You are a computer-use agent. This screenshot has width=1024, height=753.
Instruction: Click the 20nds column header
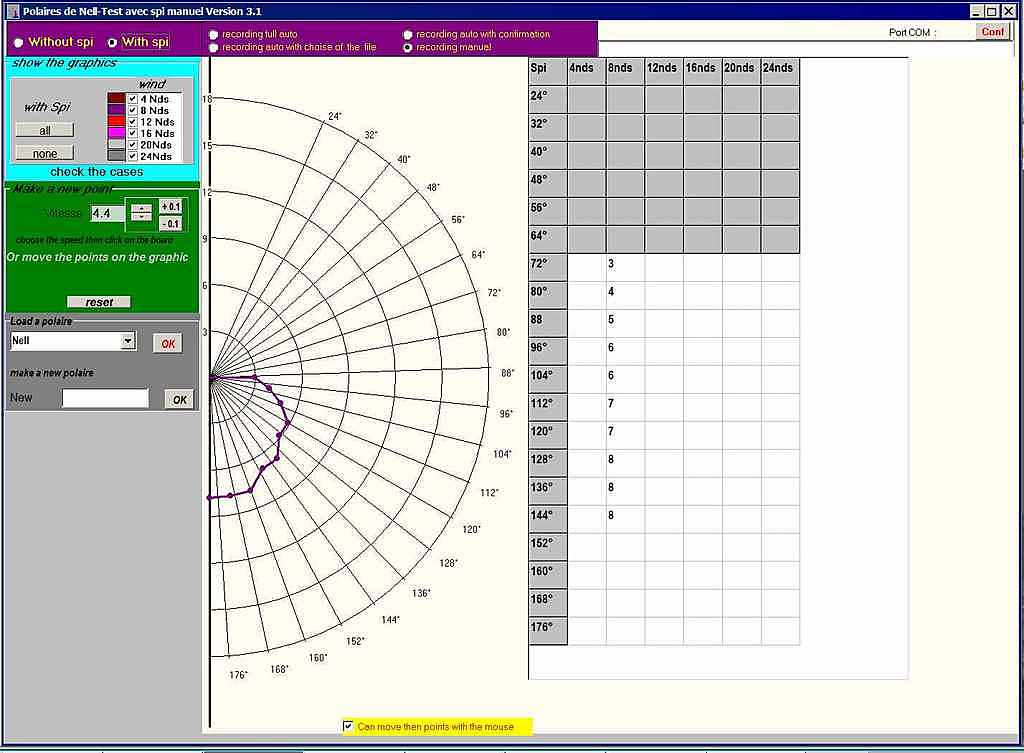tap(741, 71)
